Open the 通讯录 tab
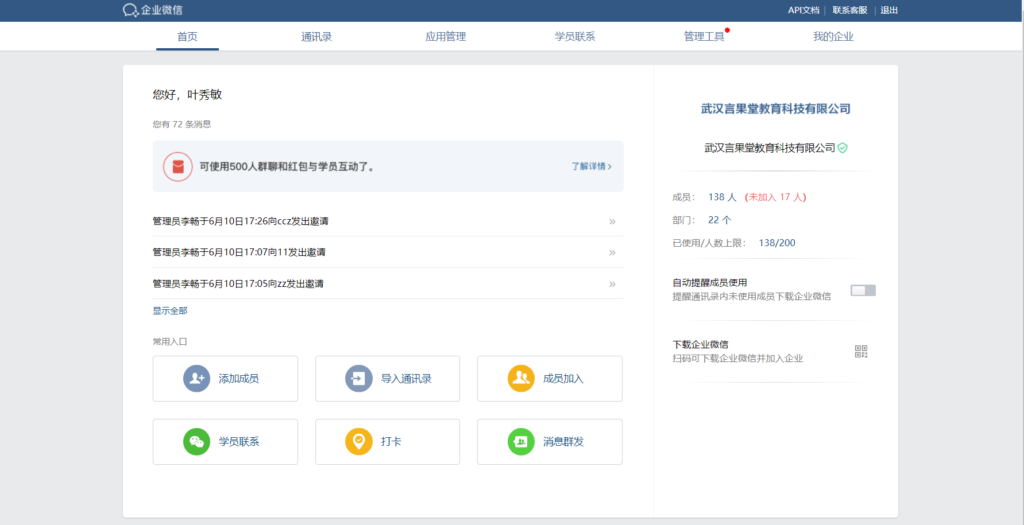The width and height of the screenshot is (1024, 525). [317, 37]
